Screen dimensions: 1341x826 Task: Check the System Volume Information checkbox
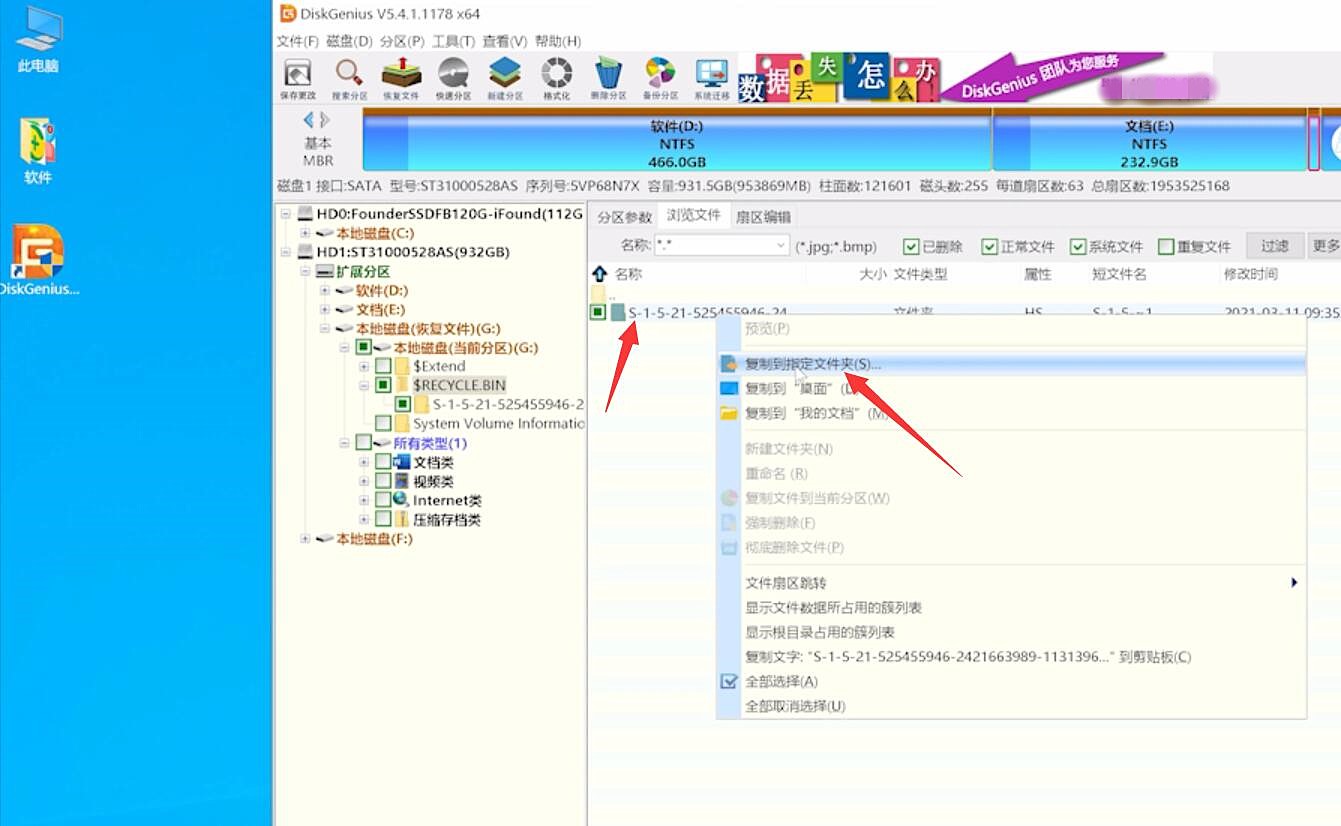click(x=383, y=423)
